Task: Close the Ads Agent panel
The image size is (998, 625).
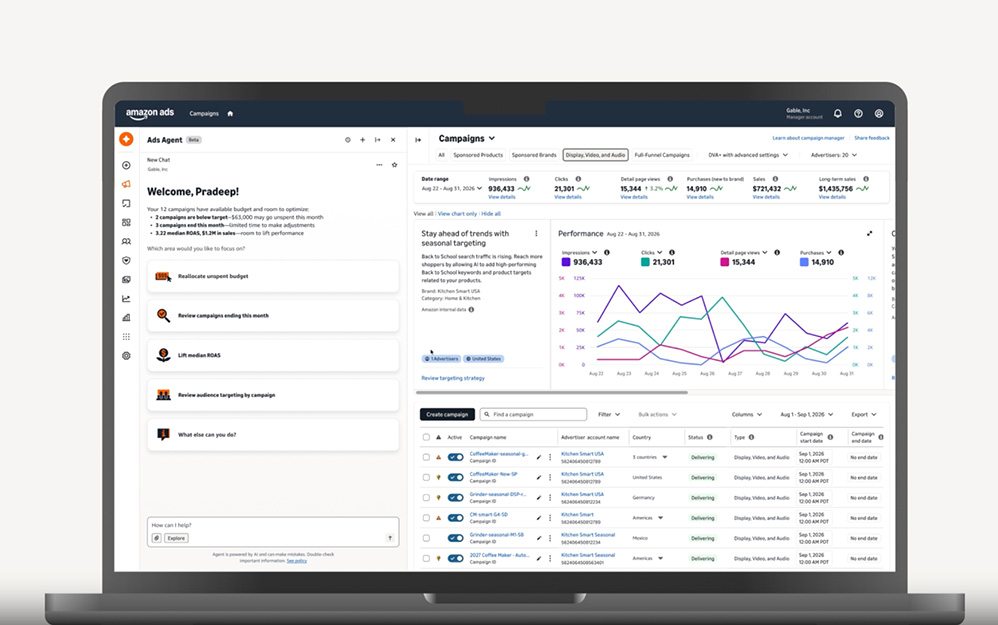Action: pyautogui.click(x=393, y=140)
